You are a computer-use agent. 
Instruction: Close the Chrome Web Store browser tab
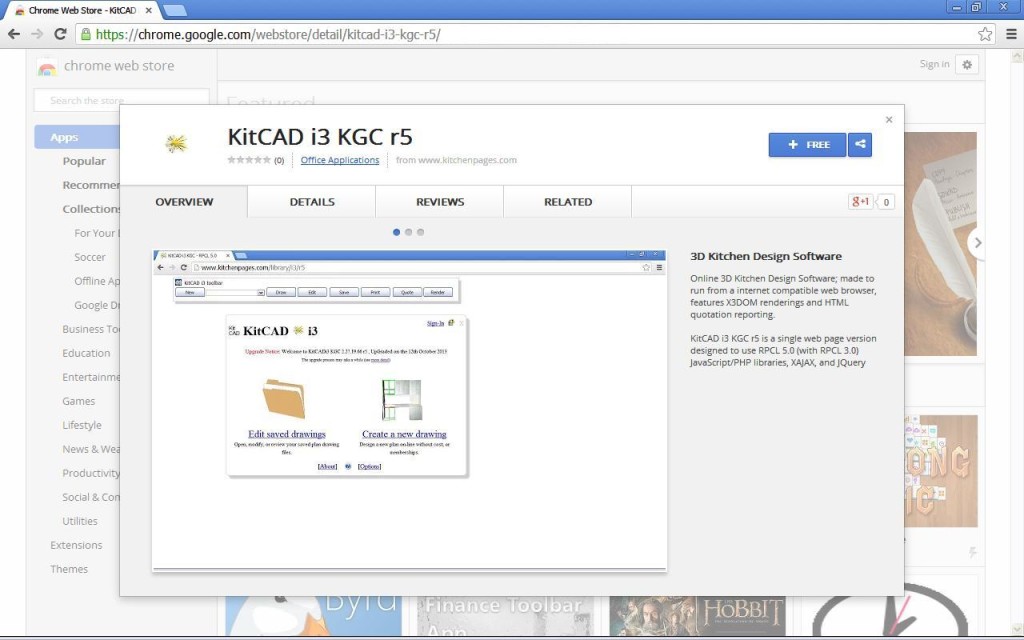149,10
